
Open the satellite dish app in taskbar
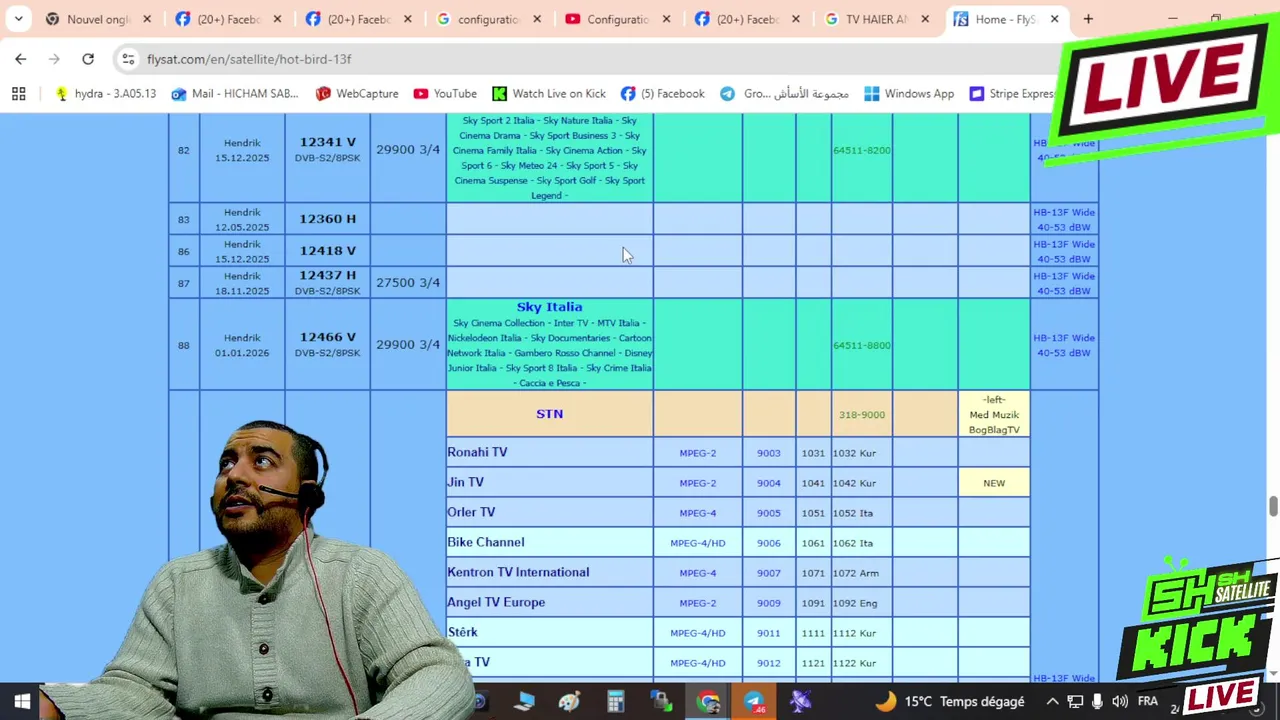(x=800, y=701)
